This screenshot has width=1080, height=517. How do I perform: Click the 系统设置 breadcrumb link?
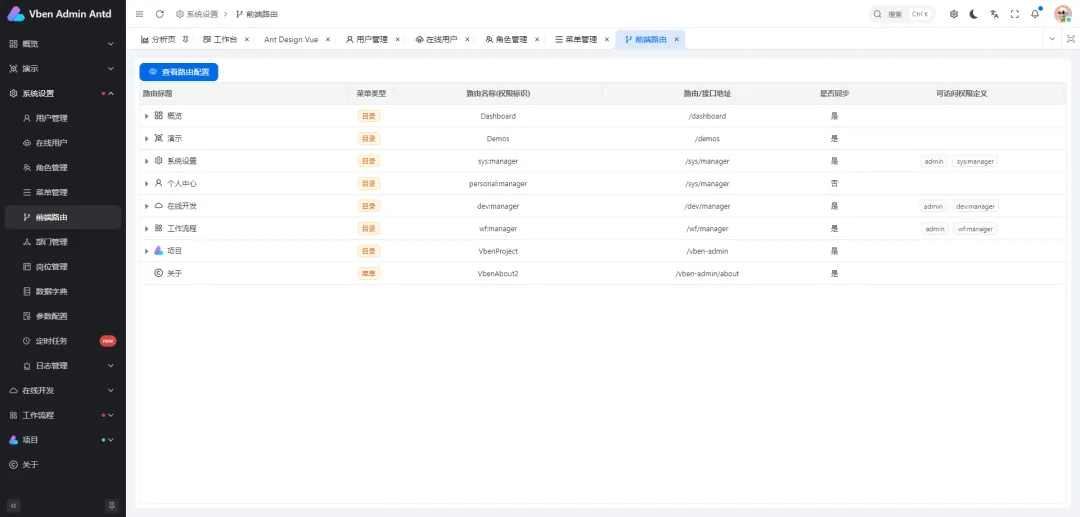(x=197, y=14)
